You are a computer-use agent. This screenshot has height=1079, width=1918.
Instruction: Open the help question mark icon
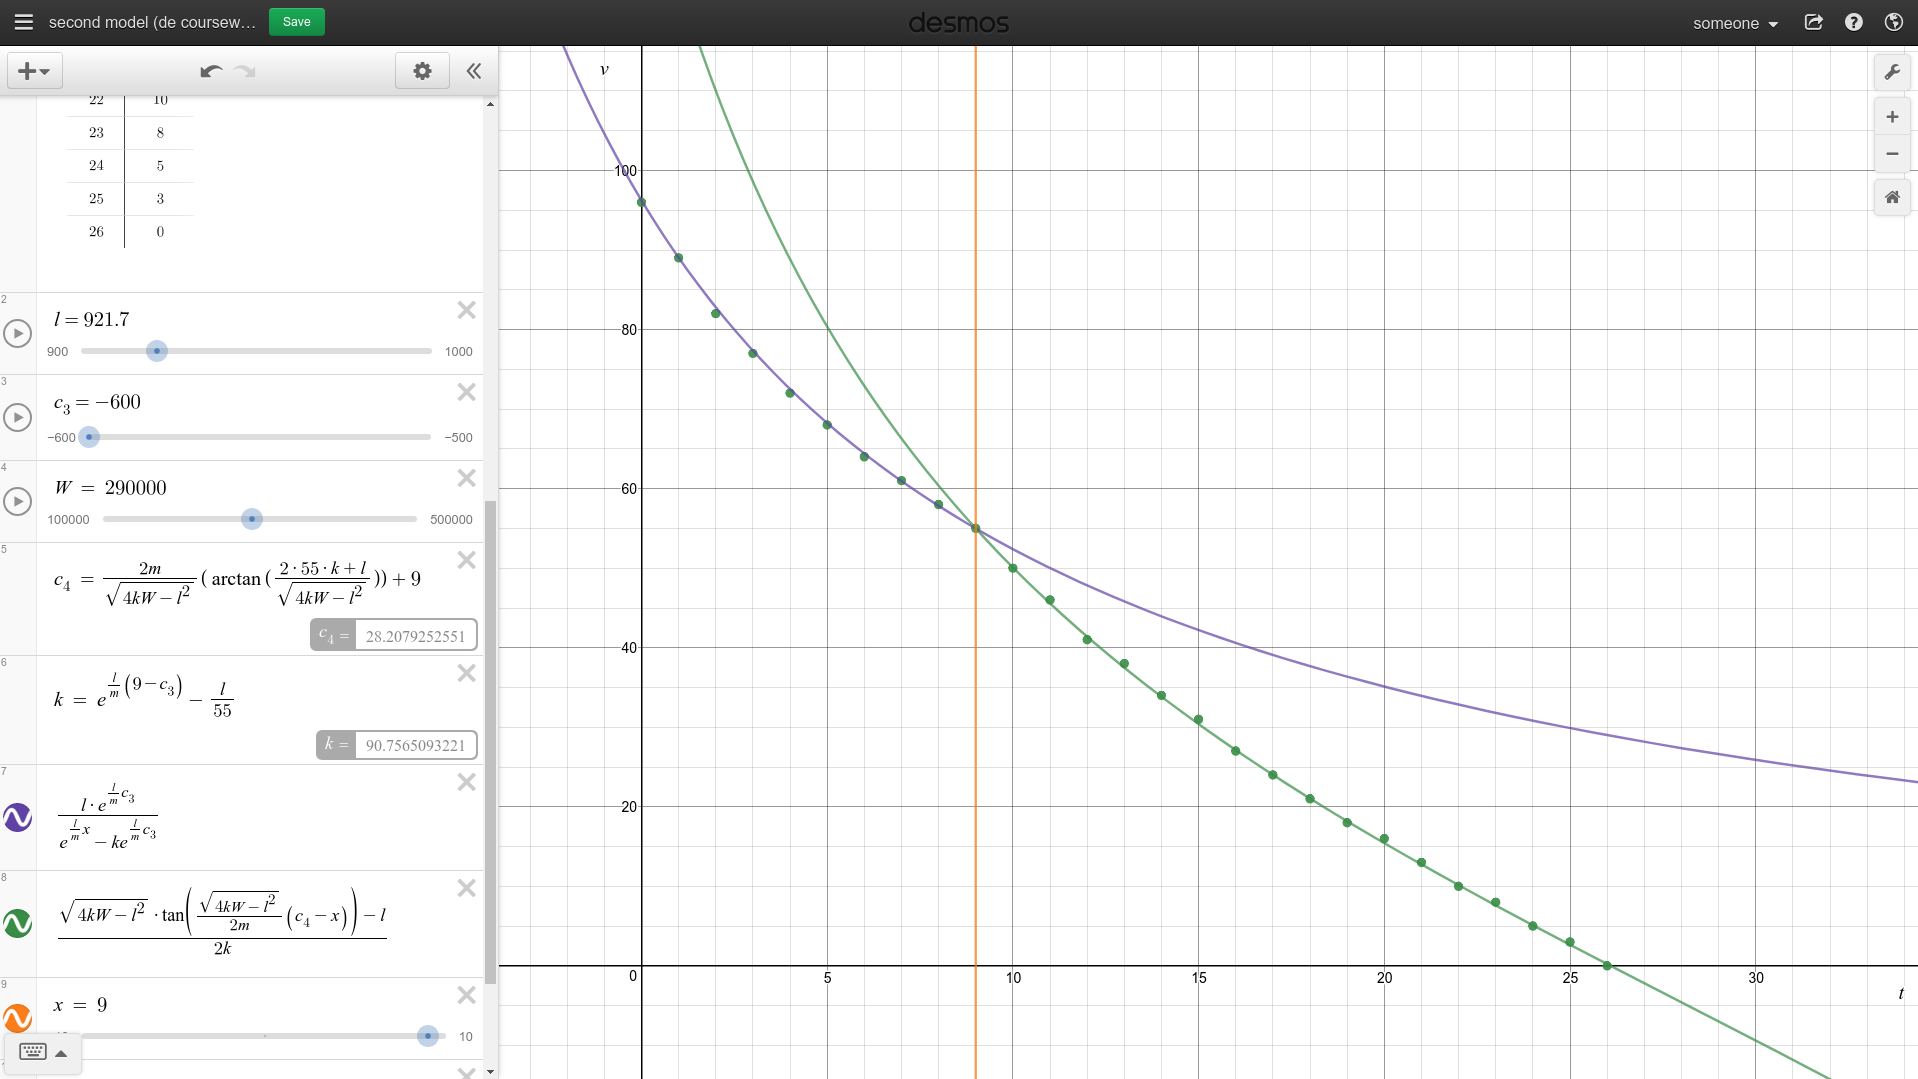(1854, 22)
